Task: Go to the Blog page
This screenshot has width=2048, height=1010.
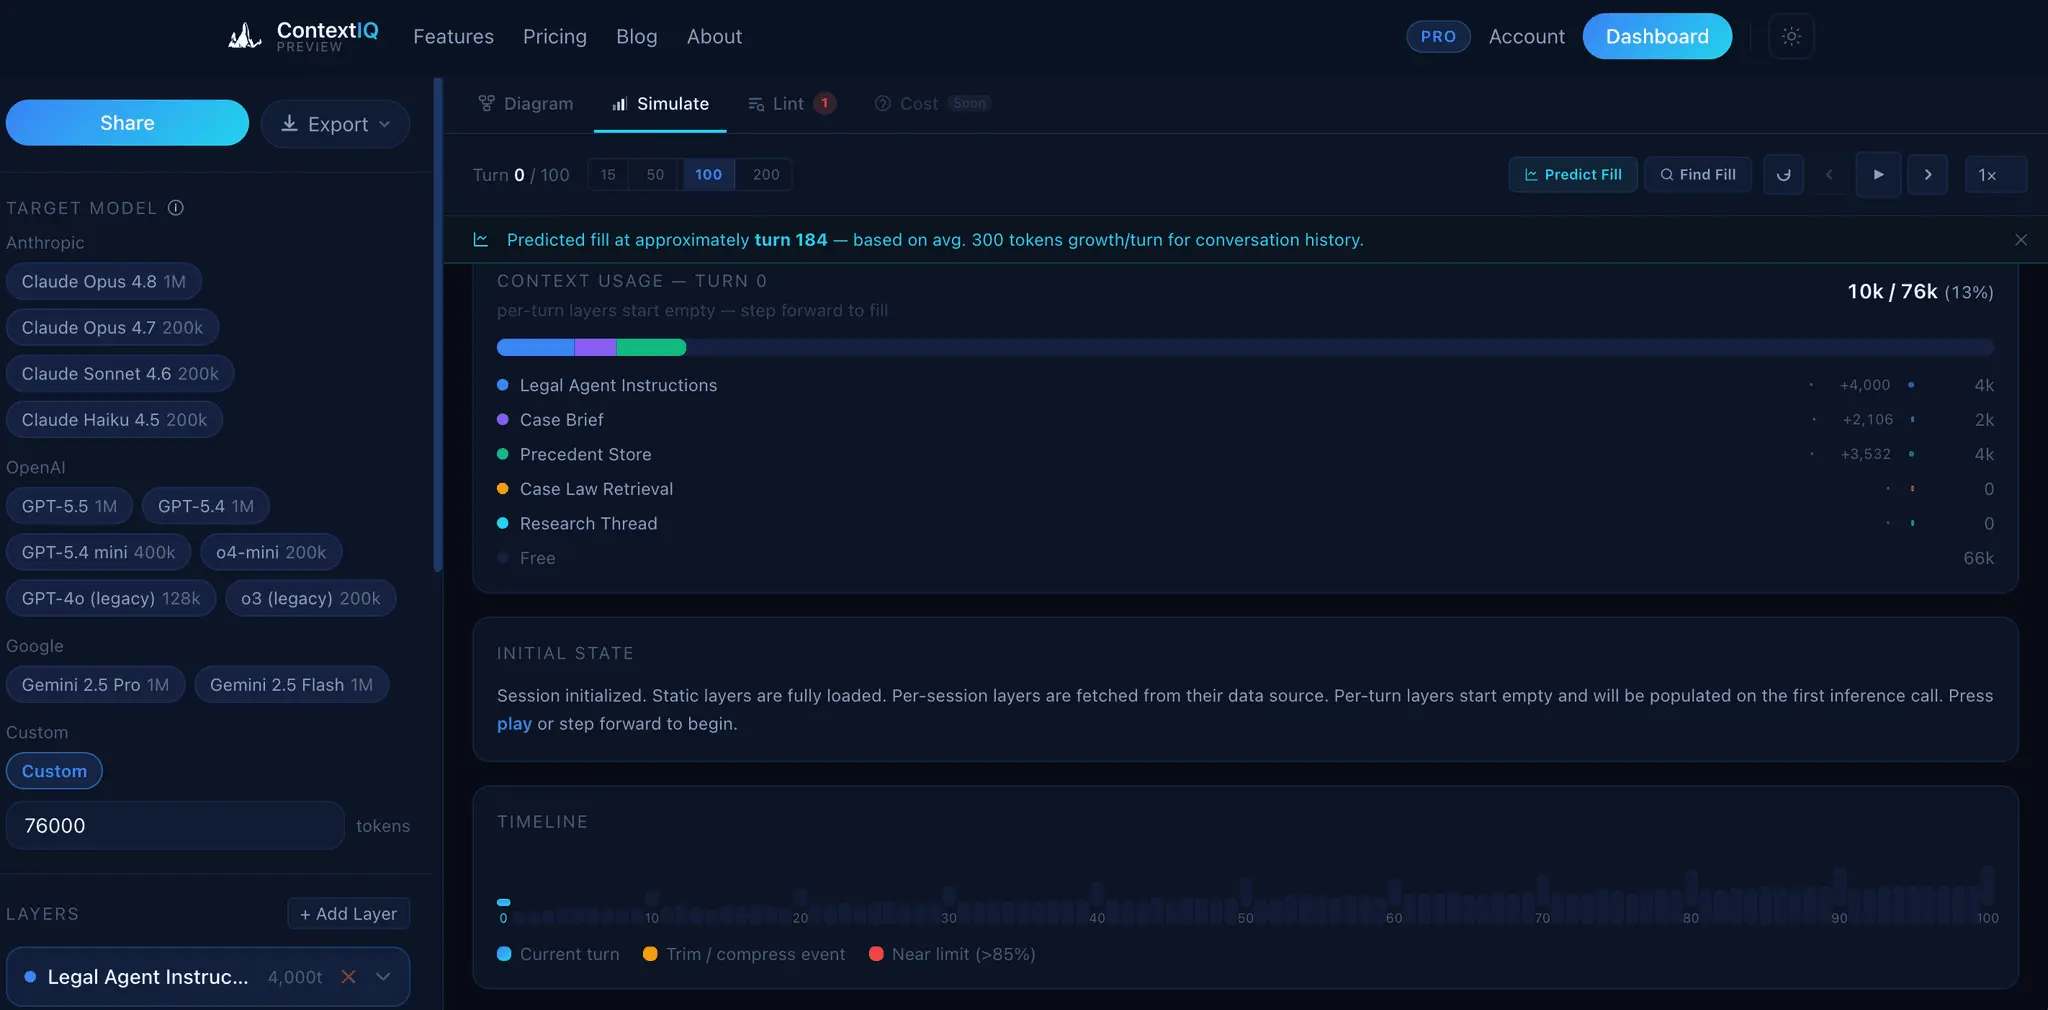Action: (x=637, y=37)
